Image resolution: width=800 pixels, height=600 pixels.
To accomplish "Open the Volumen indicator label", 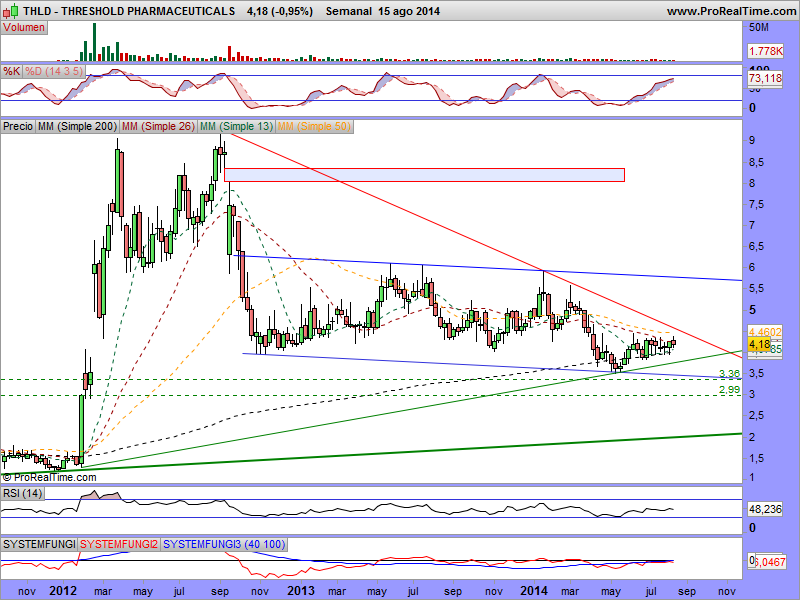I will (x=24, y=28).
